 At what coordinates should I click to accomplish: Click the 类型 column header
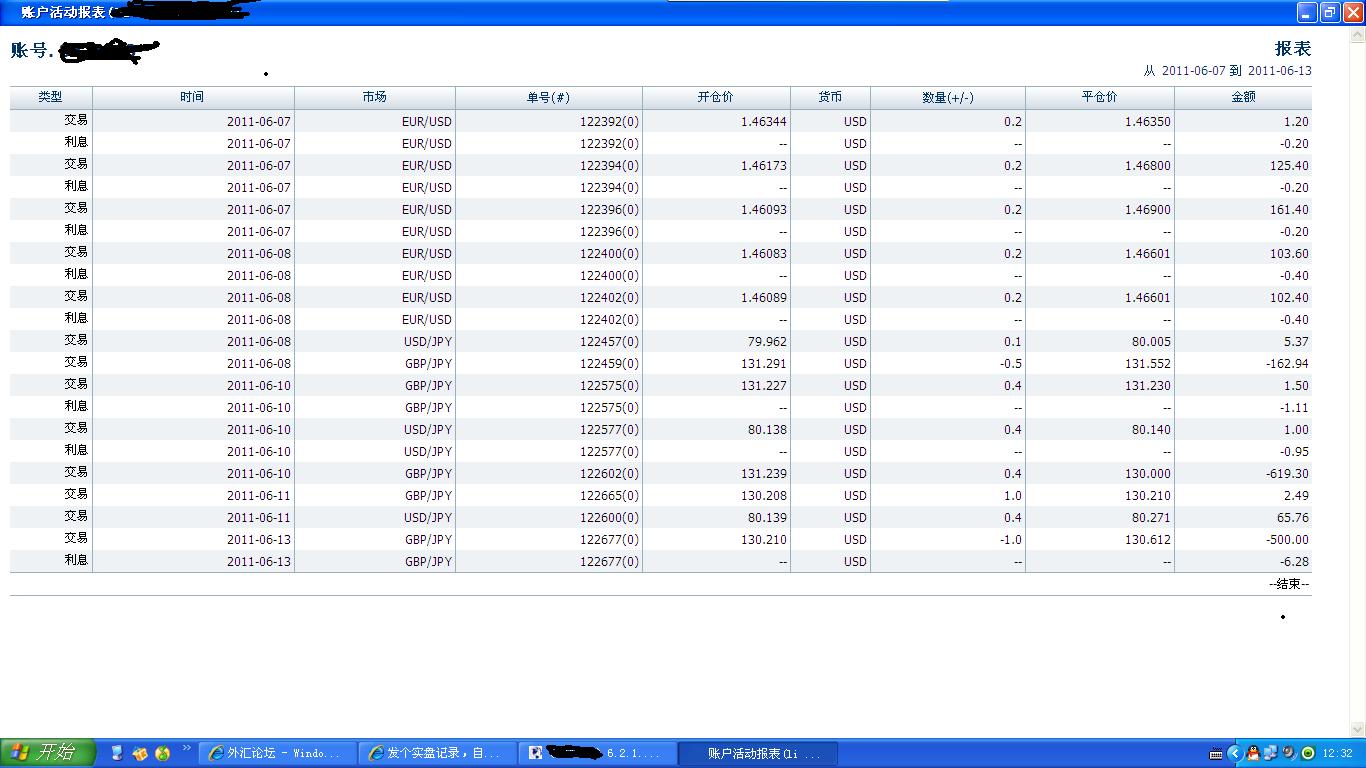pyautogui.click(x=51, y=97)
